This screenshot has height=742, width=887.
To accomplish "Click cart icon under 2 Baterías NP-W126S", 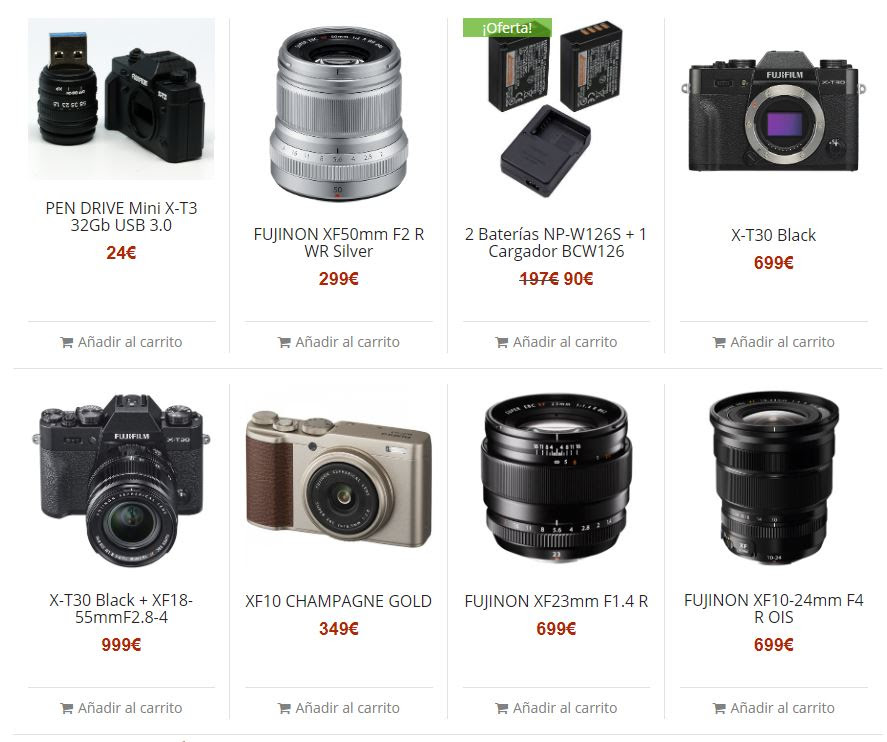I will point(501,342).
